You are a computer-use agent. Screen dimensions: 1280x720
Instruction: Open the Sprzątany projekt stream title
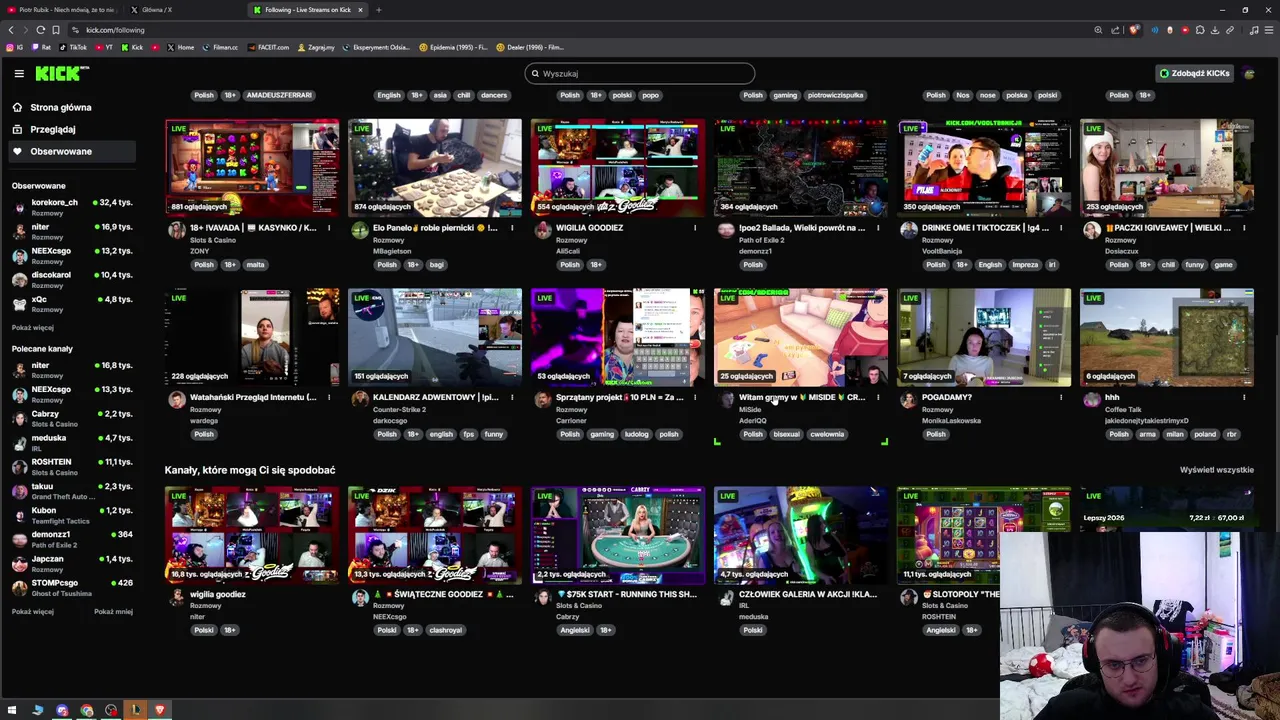[x=620, y=397]
